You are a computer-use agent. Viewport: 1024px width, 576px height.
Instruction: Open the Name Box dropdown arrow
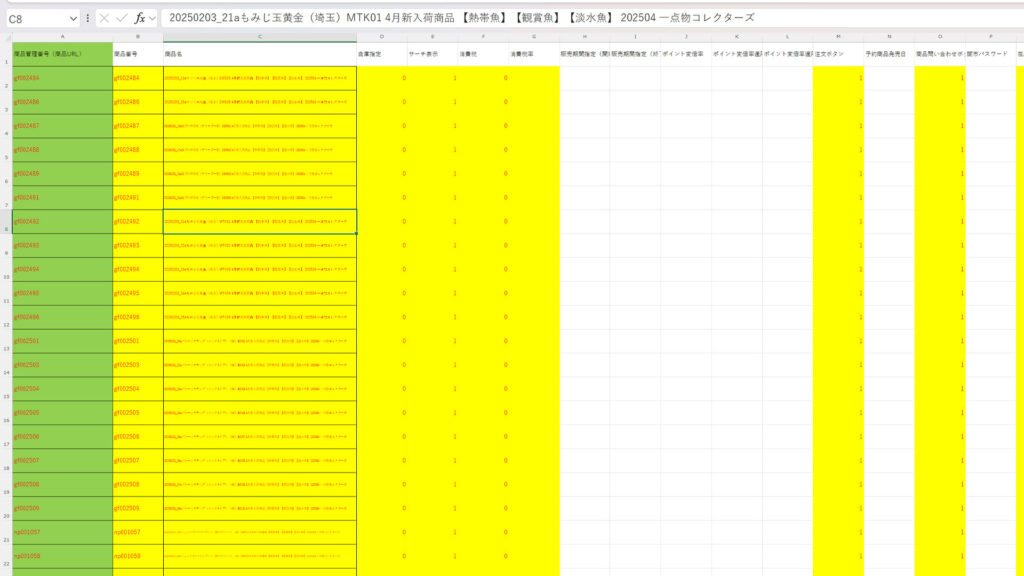[73, 19]
